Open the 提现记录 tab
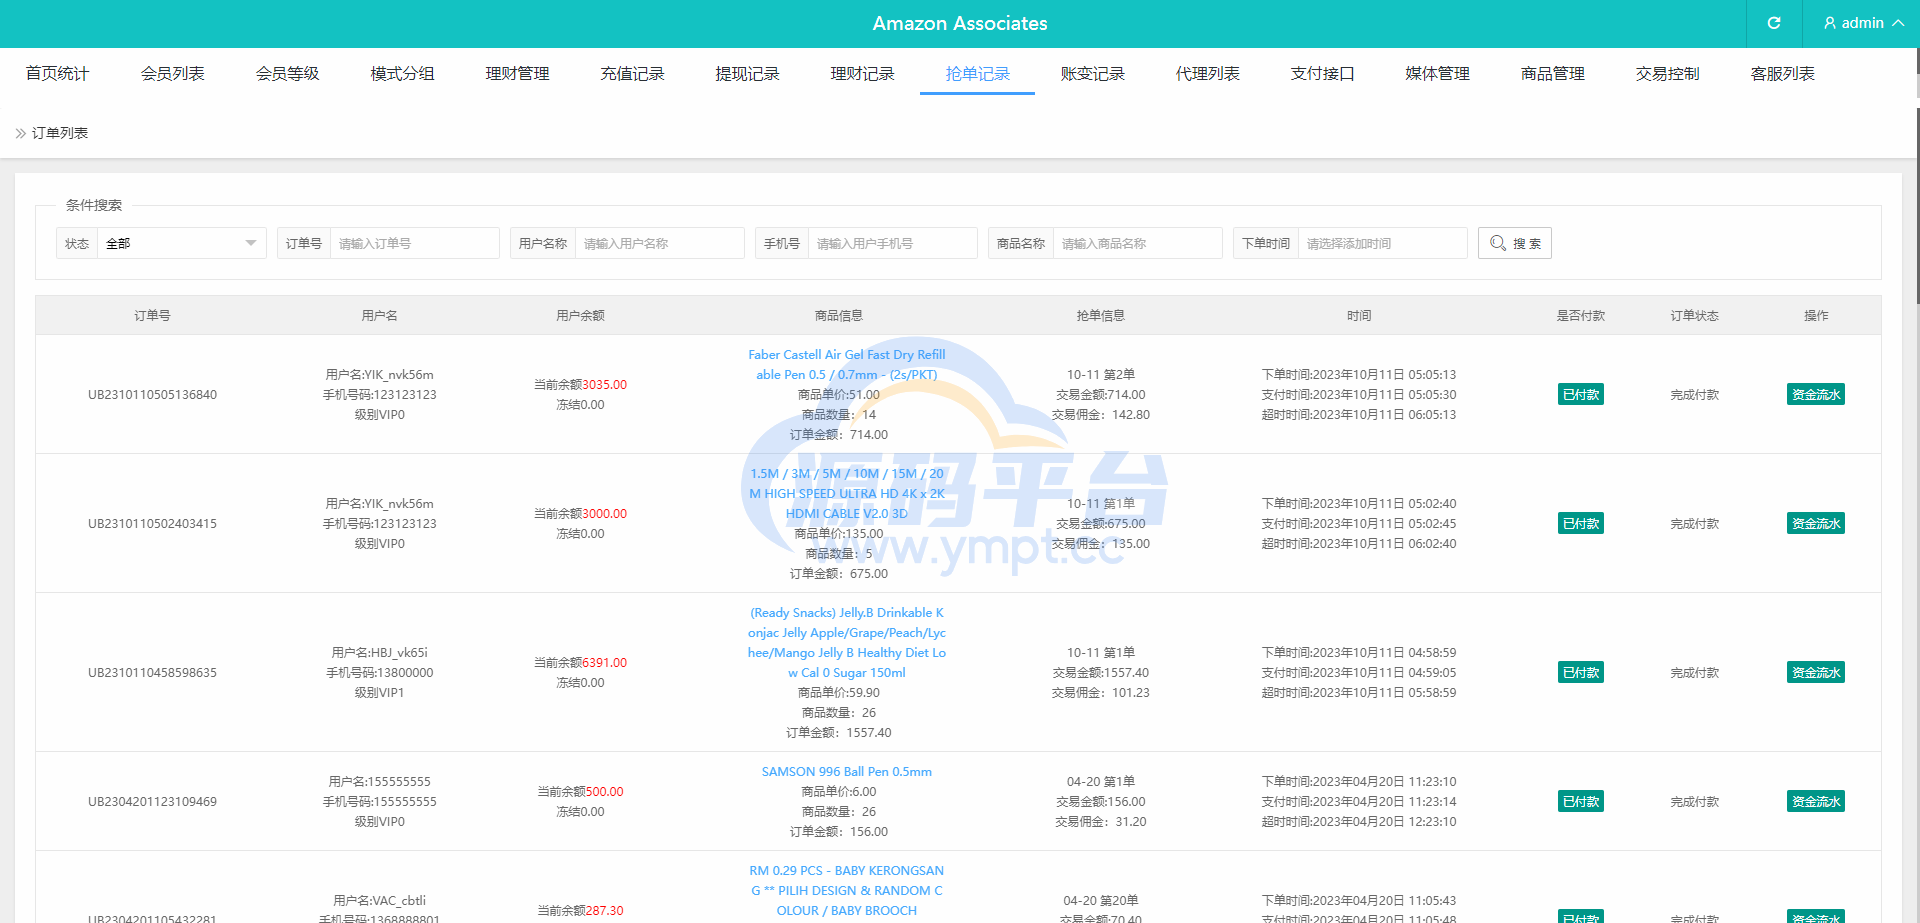 click(x=747, y=73)
